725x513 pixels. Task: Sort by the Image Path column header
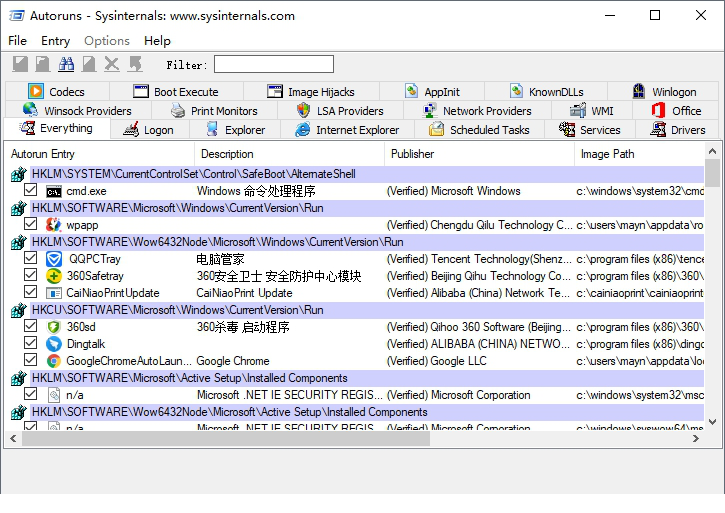click(x=639, y=154)
